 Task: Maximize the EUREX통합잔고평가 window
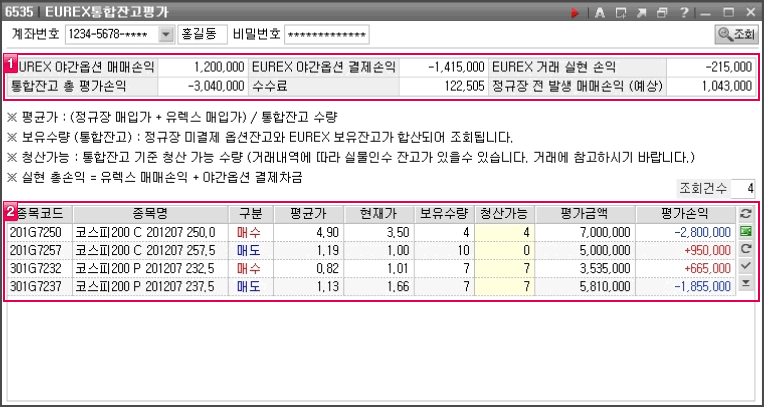click(x=729, y=13)
